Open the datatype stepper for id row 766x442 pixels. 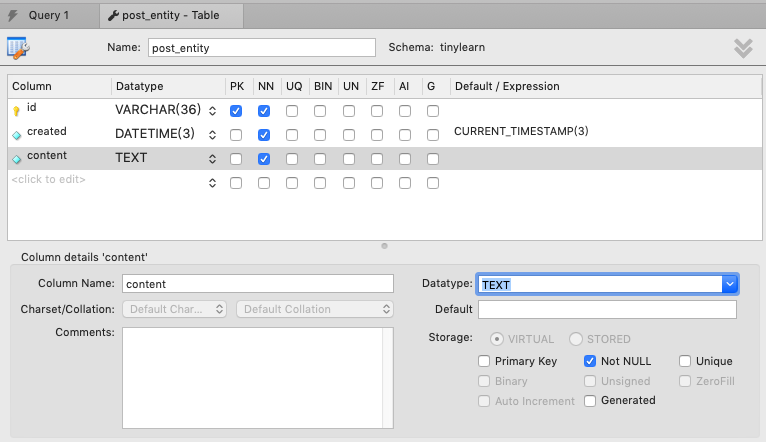click(212, 111)
